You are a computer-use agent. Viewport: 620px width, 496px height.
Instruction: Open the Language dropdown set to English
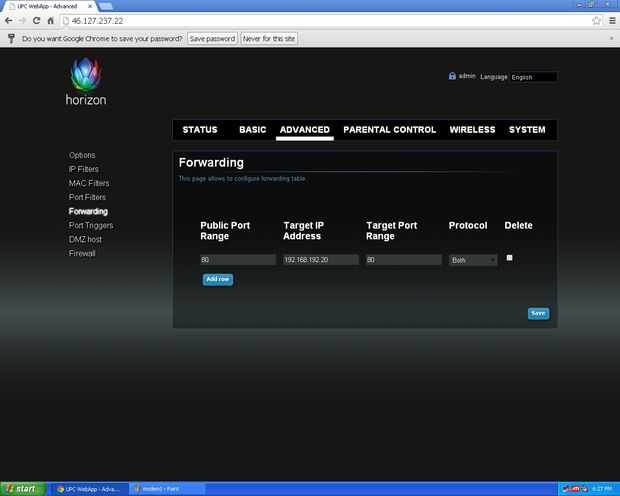(x=534, y=77)
